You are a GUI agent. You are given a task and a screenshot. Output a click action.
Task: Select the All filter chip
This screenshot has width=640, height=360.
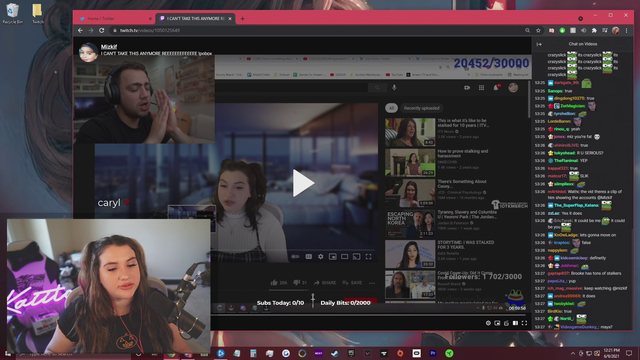[391, 108]
